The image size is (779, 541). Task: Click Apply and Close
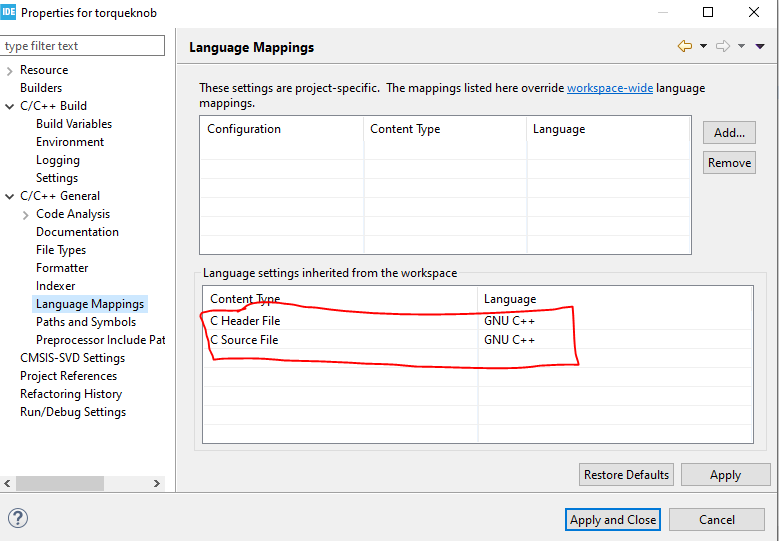click(x=613, y=520)
